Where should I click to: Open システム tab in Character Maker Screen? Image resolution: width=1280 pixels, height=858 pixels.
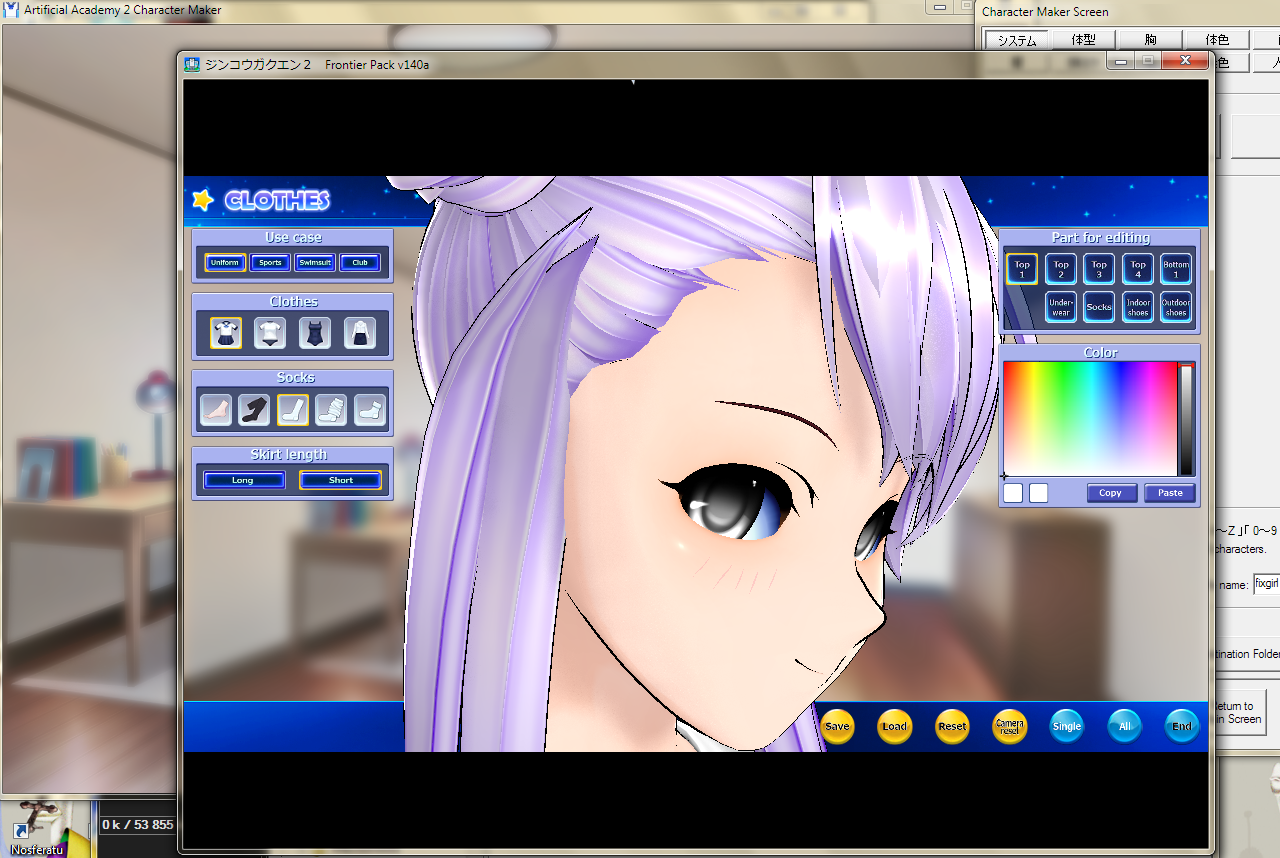pos(1017,40)
